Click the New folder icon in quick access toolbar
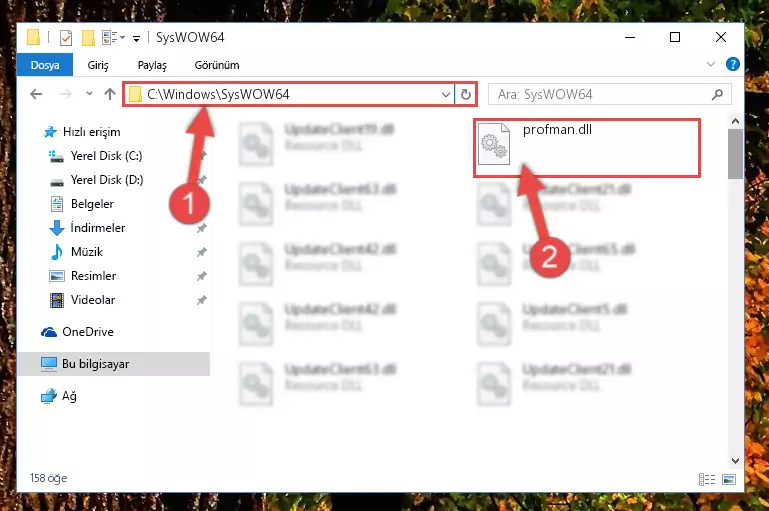The image size is (769, 511). [88, 38]
